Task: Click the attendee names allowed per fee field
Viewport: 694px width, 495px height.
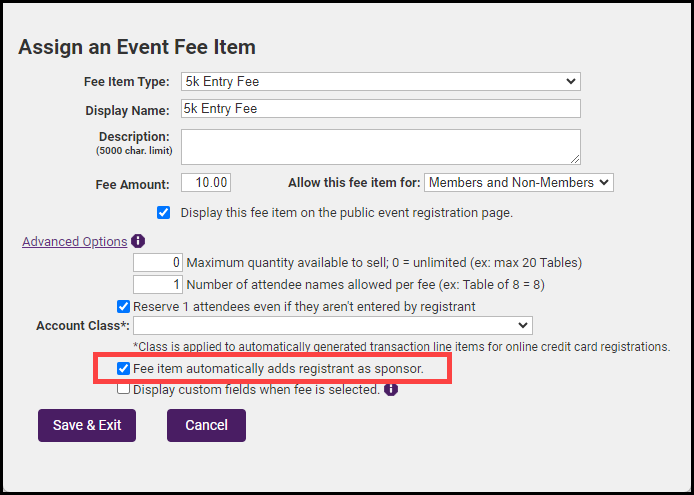Action: (158, 284)
